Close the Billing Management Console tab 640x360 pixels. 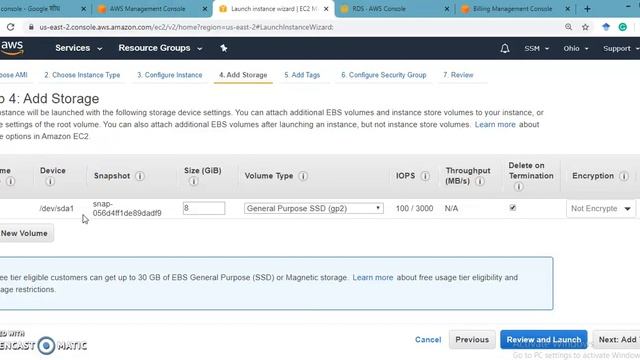point(567,9)
